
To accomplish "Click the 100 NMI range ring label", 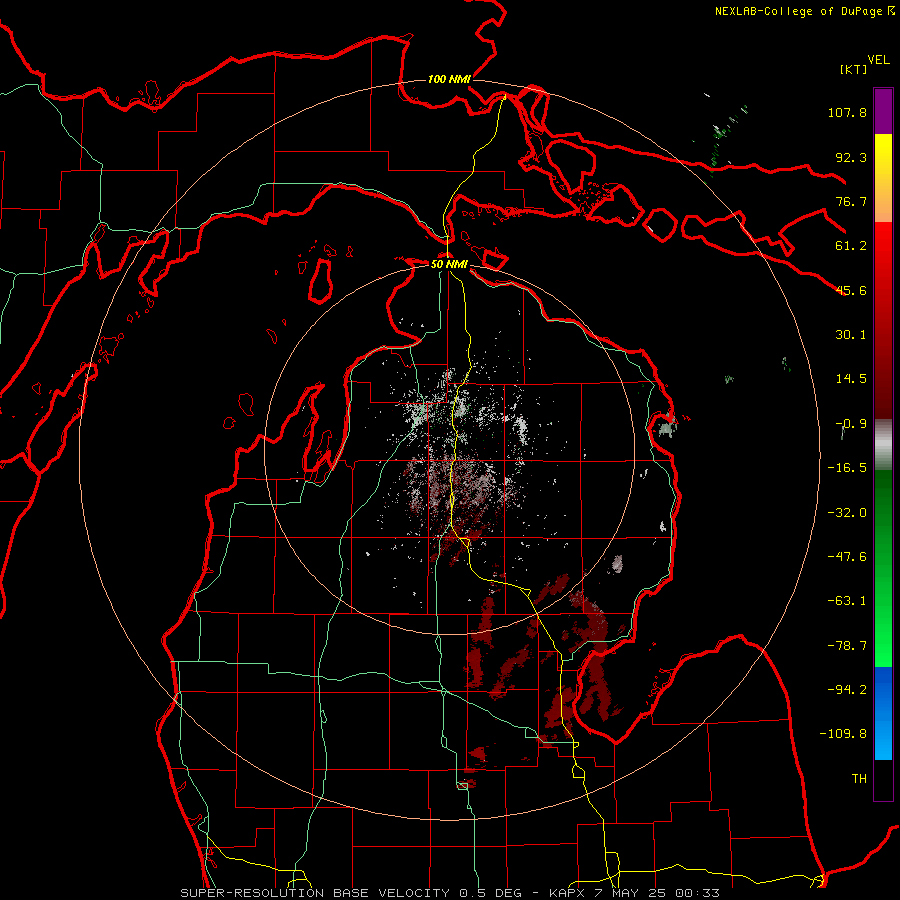I will (449, 79).
